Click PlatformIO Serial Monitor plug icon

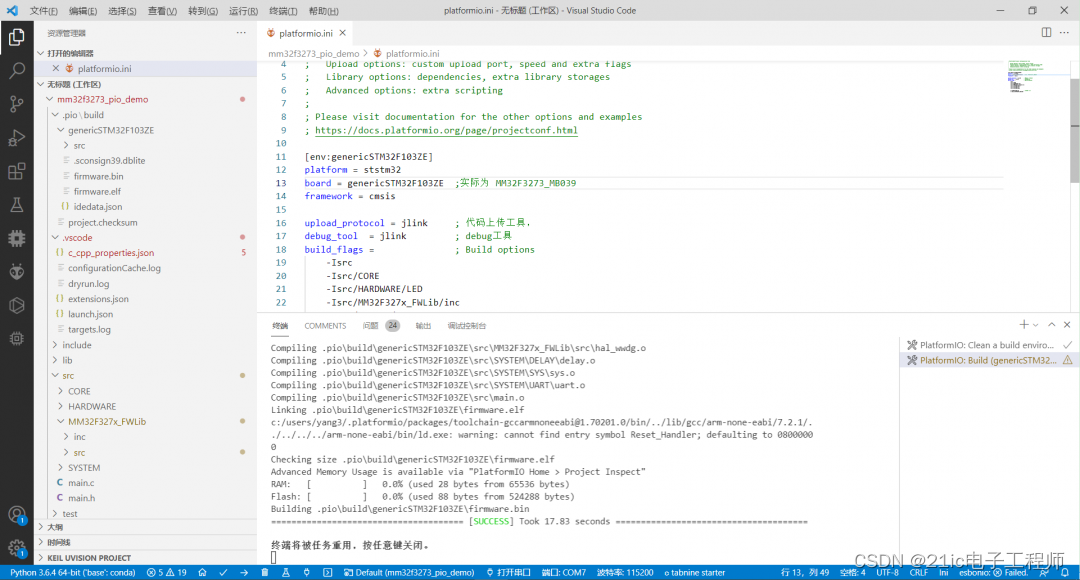[307, 572]
